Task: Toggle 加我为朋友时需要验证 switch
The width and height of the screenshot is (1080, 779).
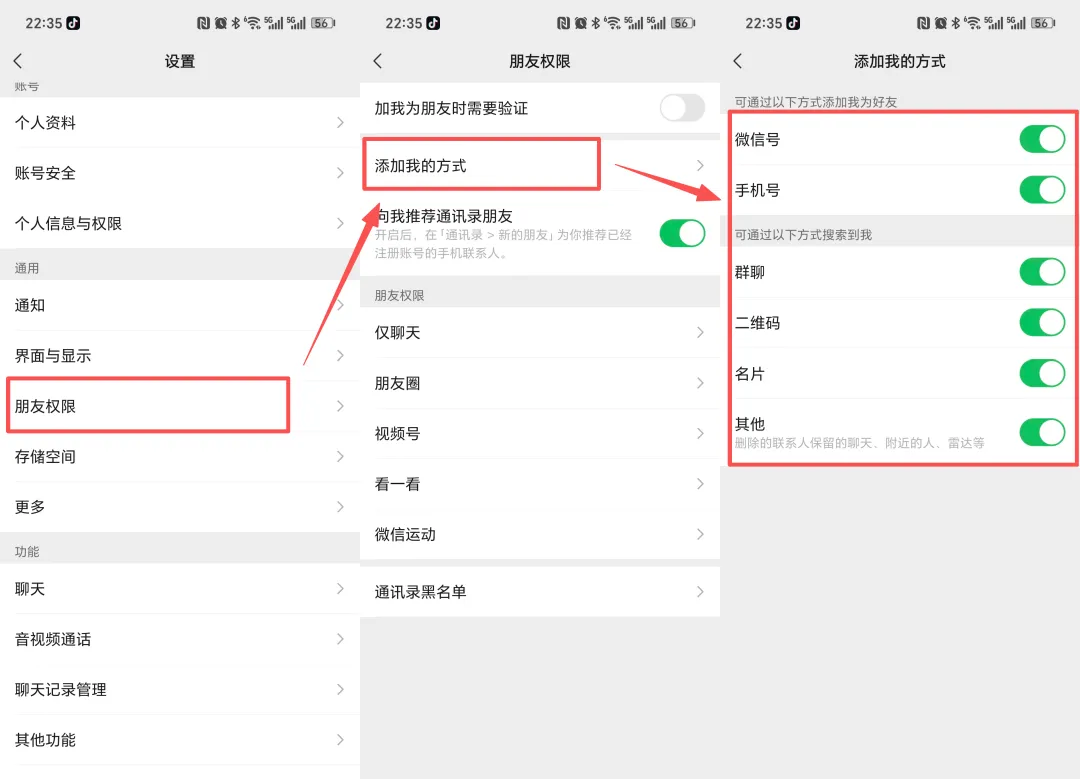Action: pos(683,107)
